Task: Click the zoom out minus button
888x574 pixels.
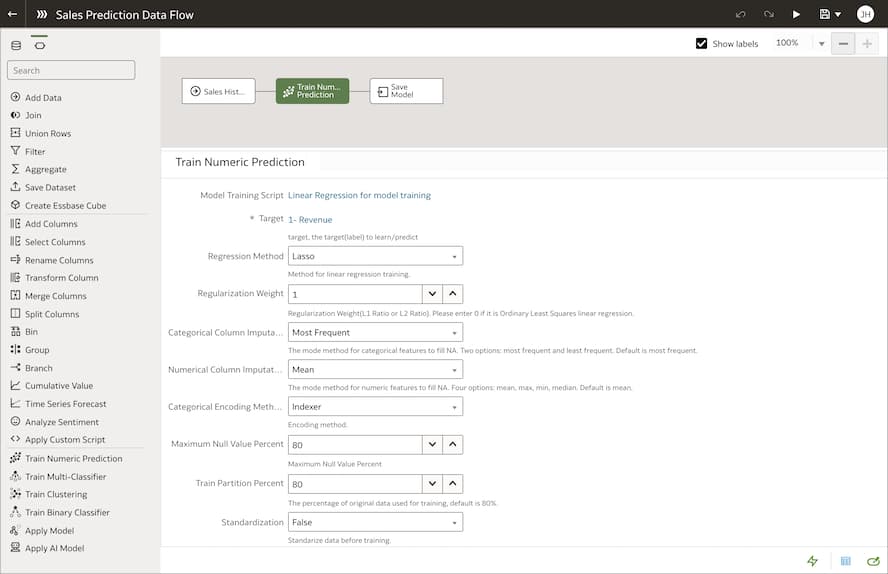Action: click(x=843, y=44)
